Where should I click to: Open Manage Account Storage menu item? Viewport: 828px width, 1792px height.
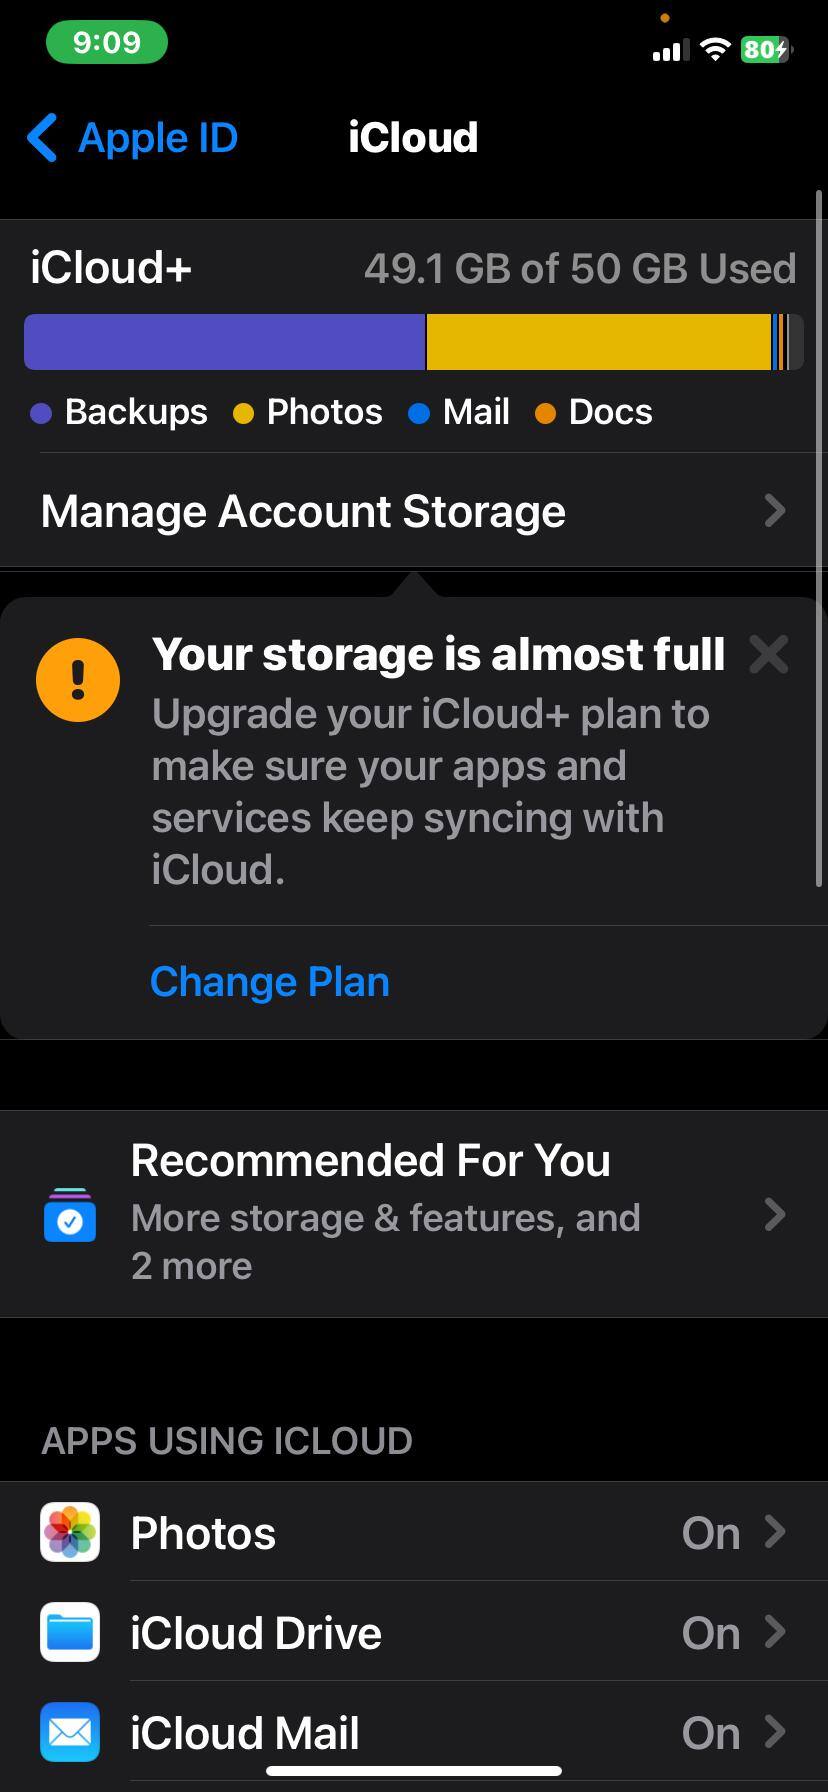pyautogui.click(x=303, y=511)
